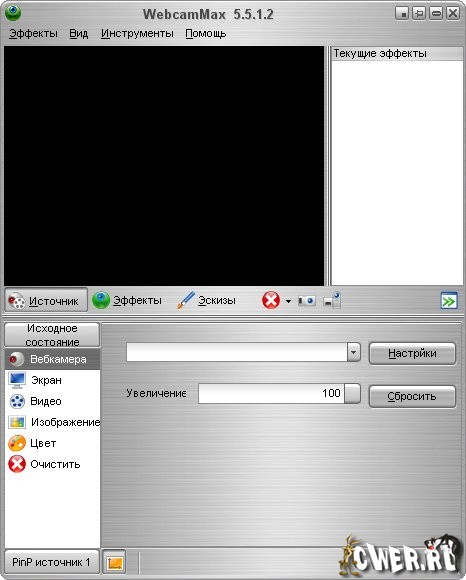466x580 pixels.
Task: Click the Настрйки button
Action: pyautogui.click(x=412, y=354)
